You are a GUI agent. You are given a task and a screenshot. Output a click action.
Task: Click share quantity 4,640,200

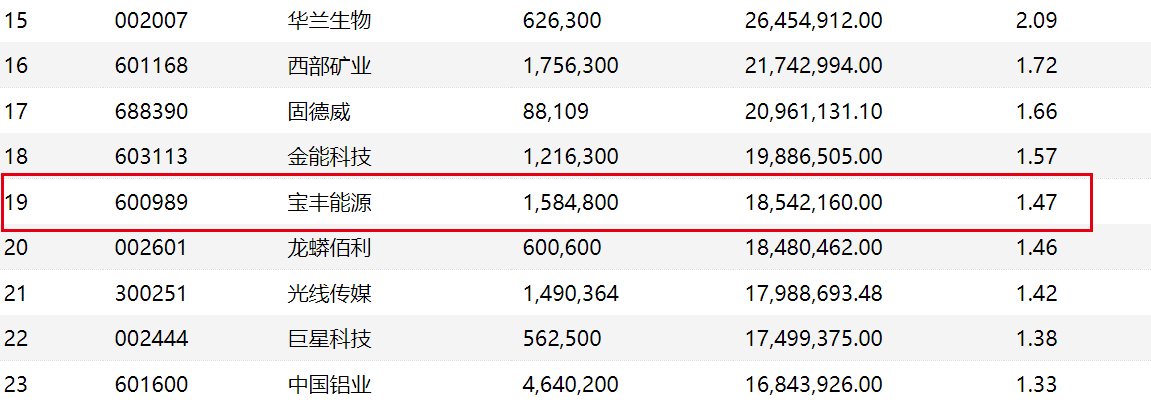coord(570,384)
